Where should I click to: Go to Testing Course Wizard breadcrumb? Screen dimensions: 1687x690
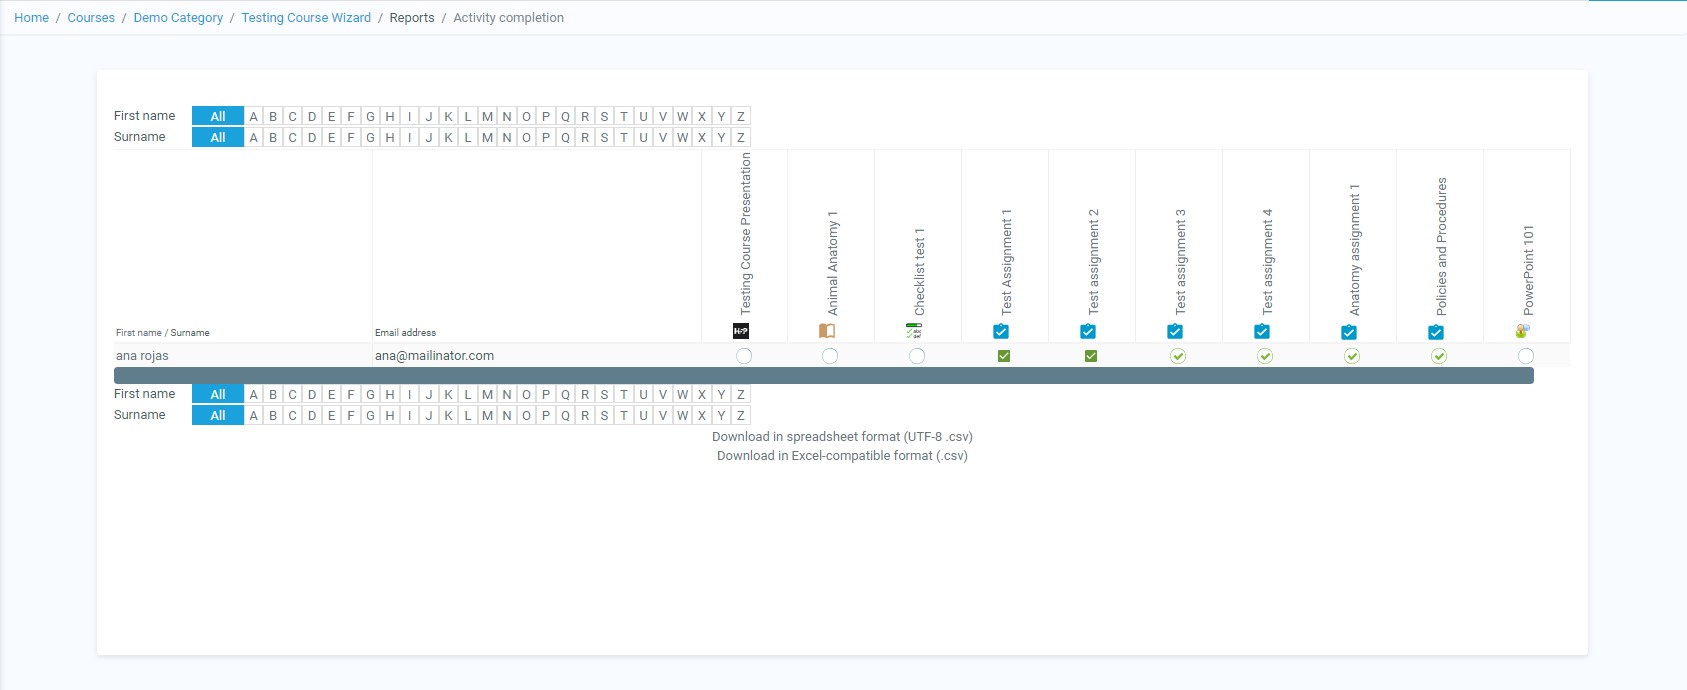pyautogui.click(x=306, y=18)
